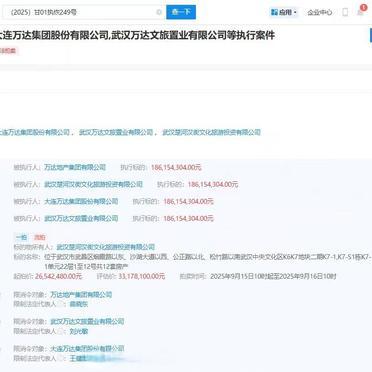Click the 执行标的 amount beside 被执行人 大连万达集团股份

point(188,201)
